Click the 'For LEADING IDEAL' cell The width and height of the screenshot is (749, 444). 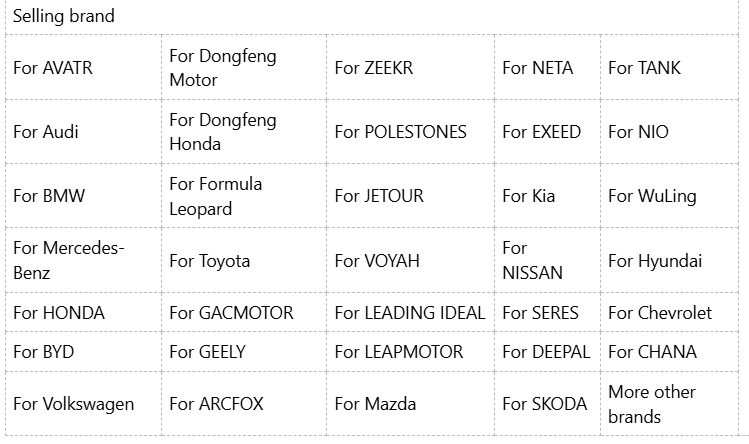pyautogui.click(x=410, y=313)
